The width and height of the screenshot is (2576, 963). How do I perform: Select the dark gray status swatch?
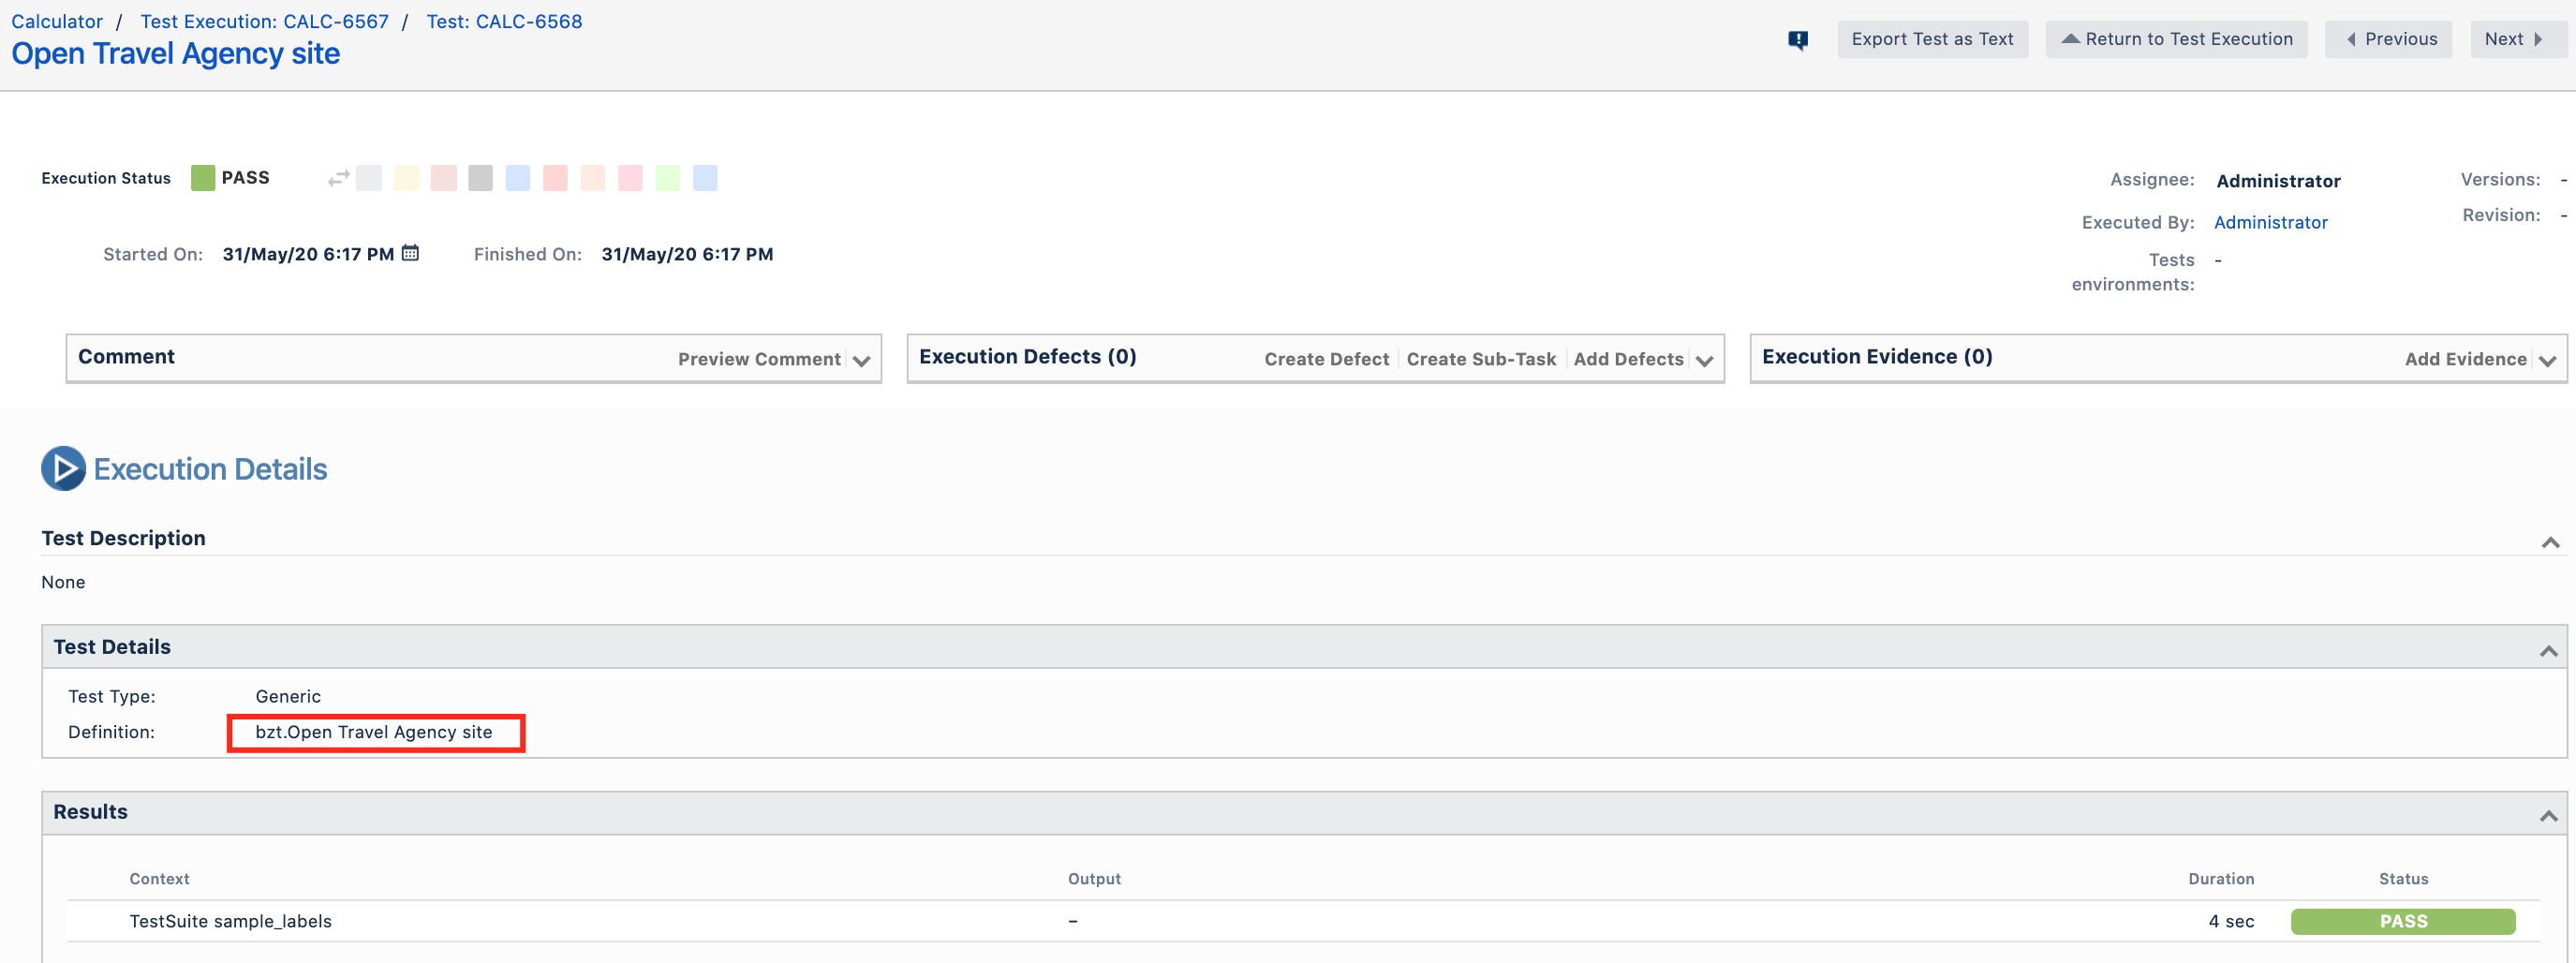click(x=481, y=178)
